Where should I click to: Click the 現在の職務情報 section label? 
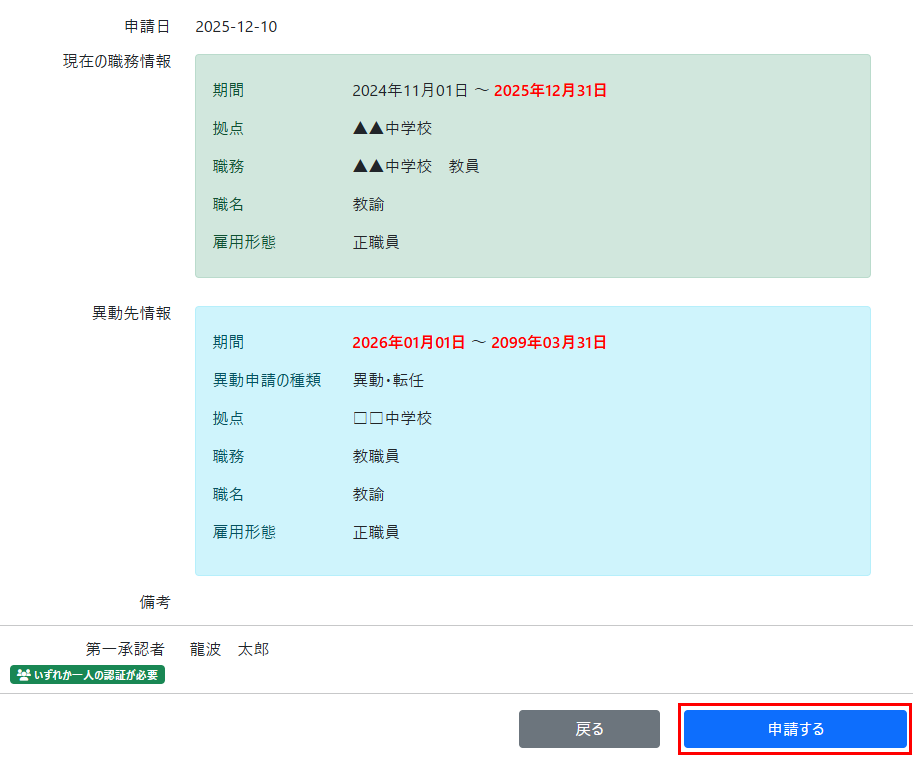(117, 61)
